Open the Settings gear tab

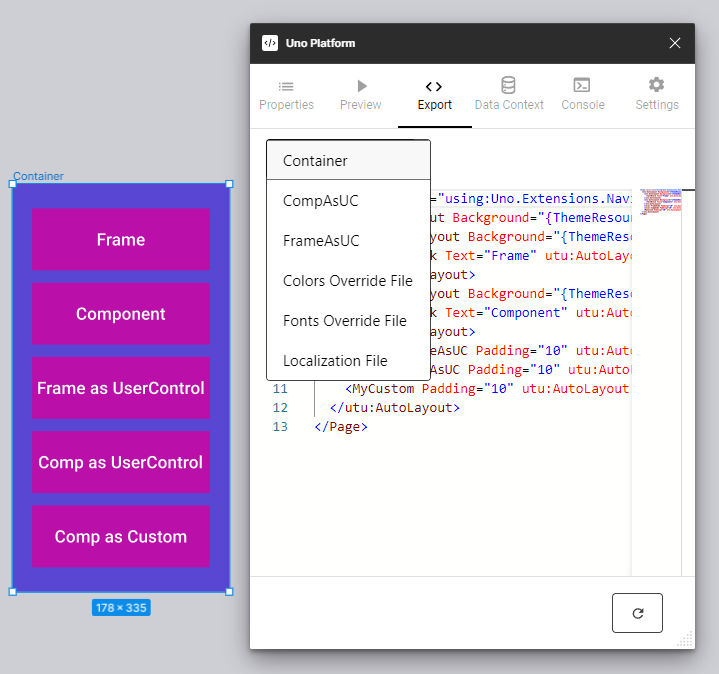(656, 95)
